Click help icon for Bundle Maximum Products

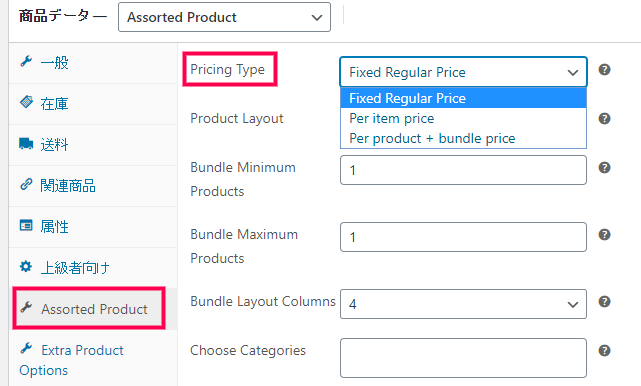pos(604,235)
